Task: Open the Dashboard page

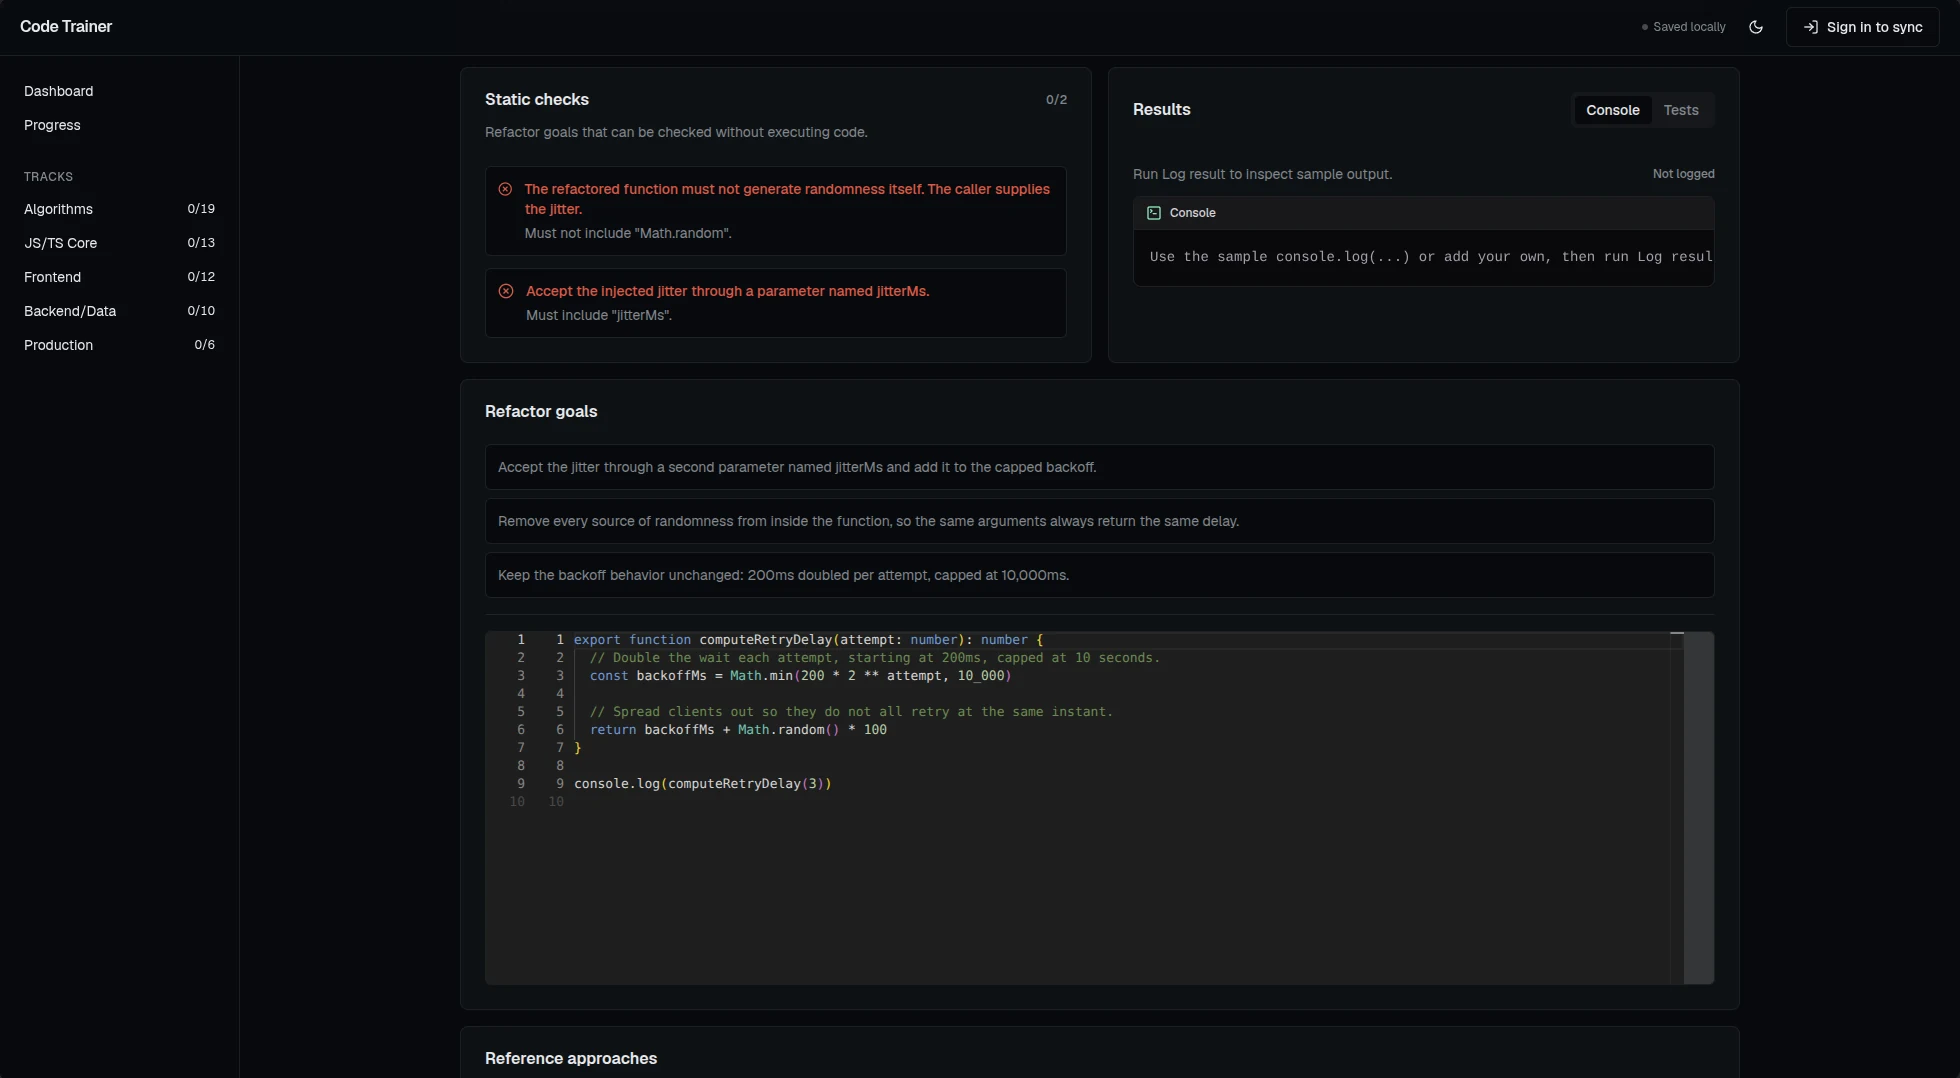Action: point(58,91)
